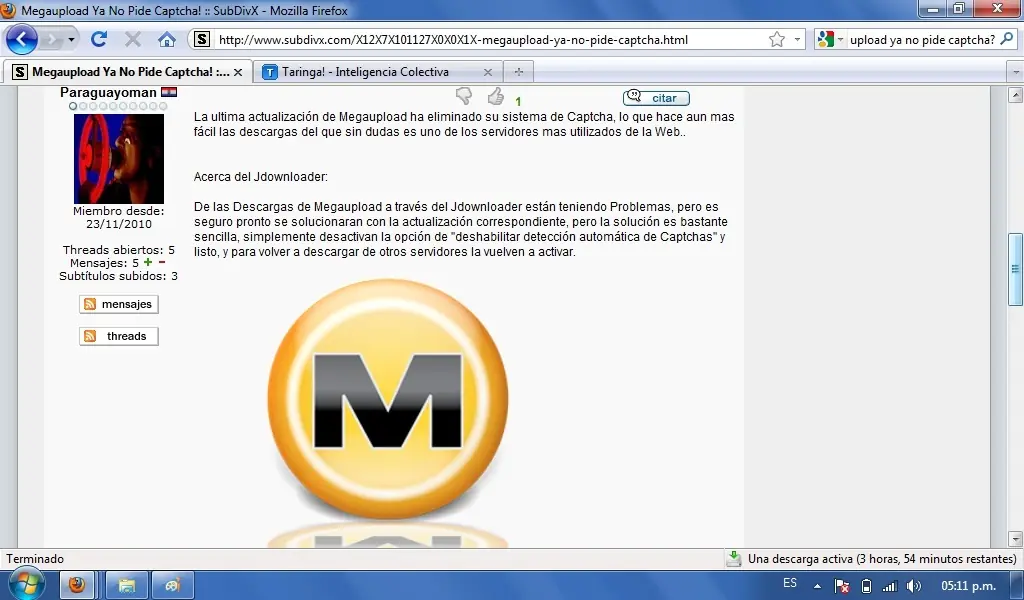Click the user reputation dots bar
The image size is (1024, 600).
click(x=118, y=106)
